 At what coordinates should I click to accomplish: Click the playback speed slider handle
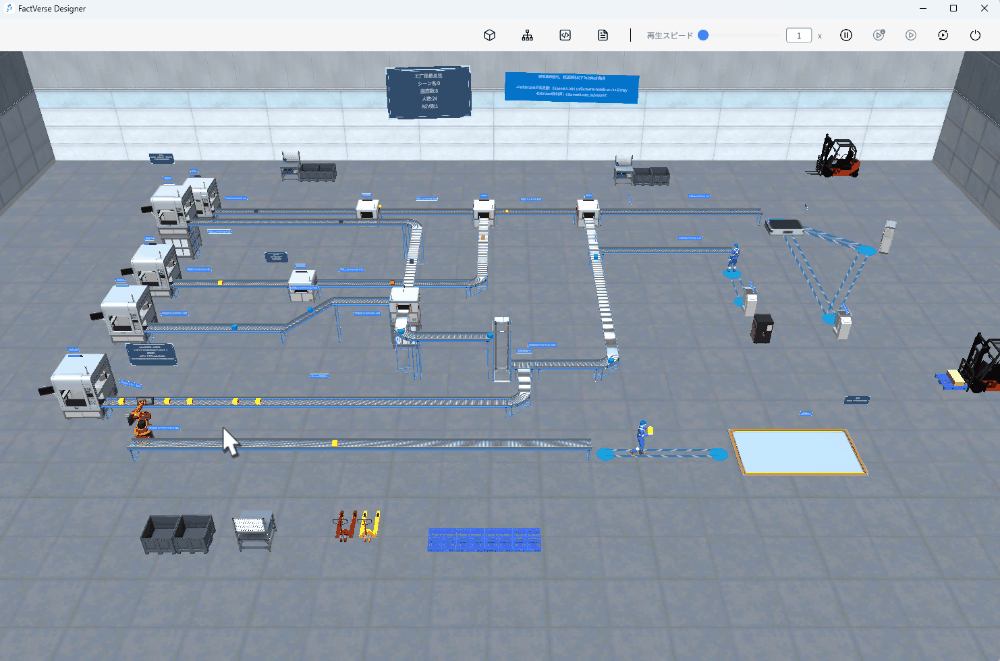click(x=703, y=35)
